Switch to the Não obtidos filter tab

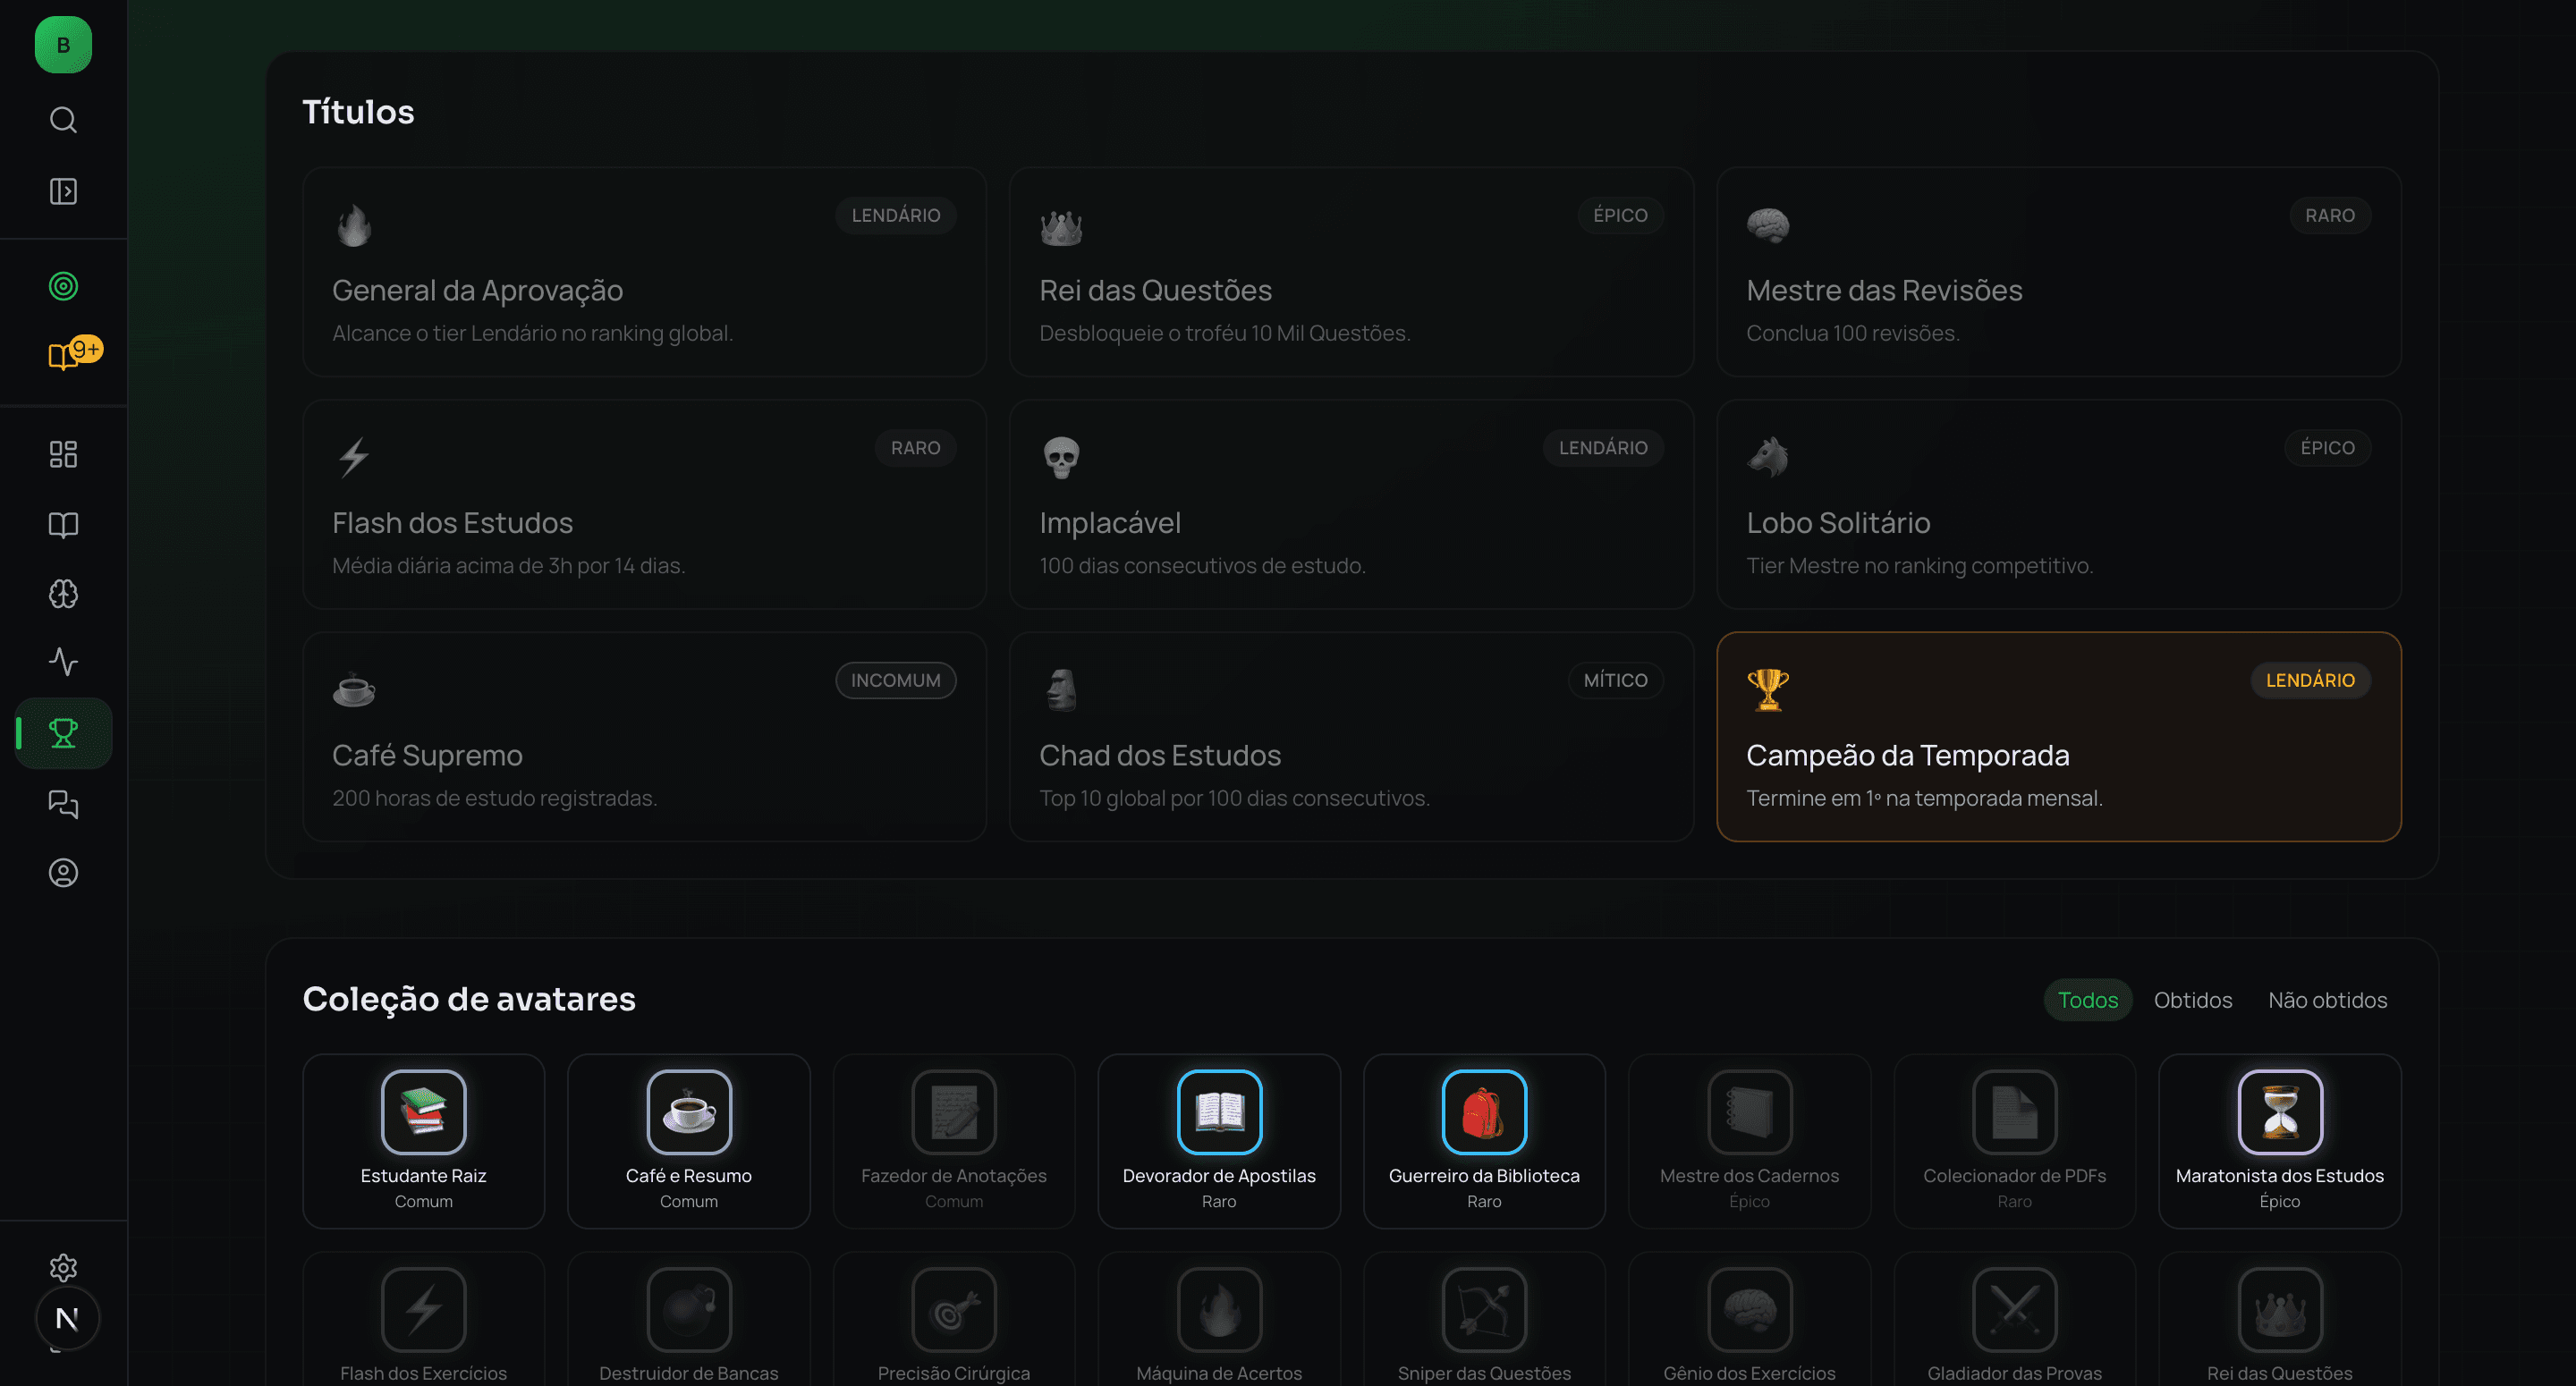[x=2327, y=1000]
